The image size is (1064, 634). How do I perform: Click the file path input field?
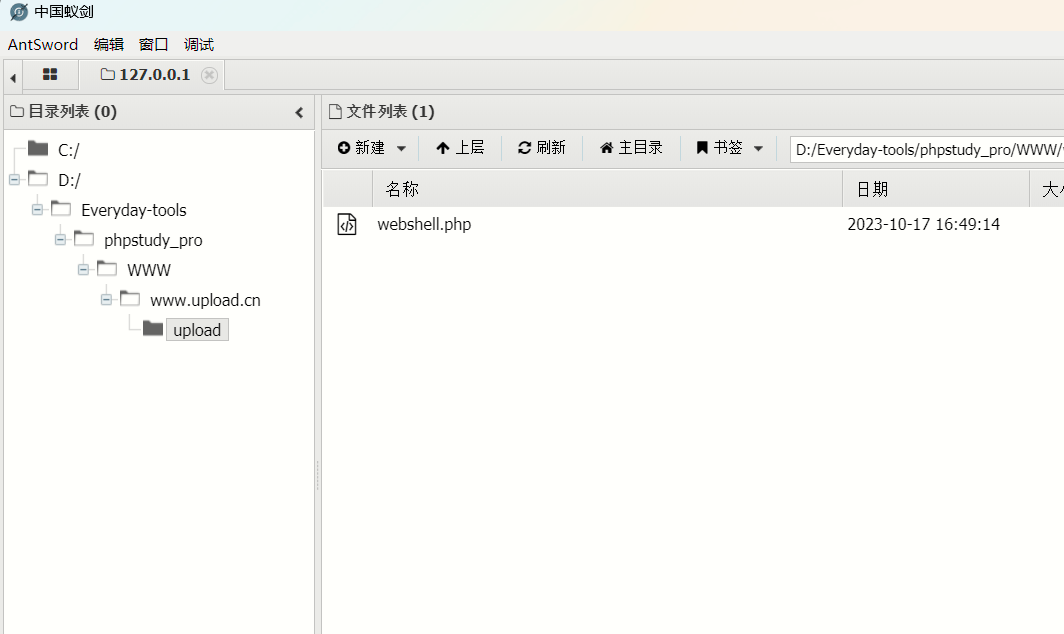tap(925, 150)
